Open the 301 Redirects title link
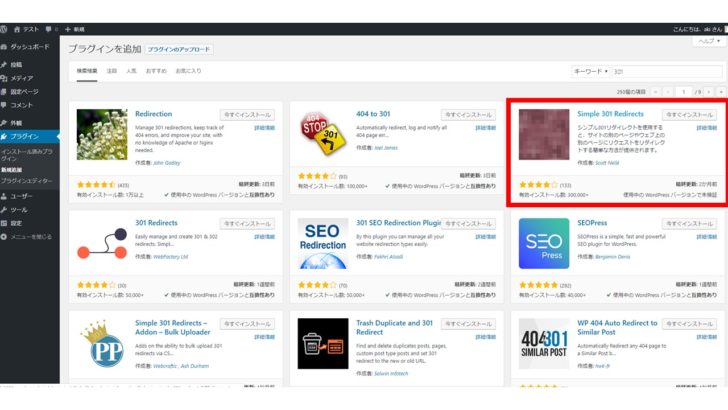Screen dimensions: 728x410 tap(156, 223)
